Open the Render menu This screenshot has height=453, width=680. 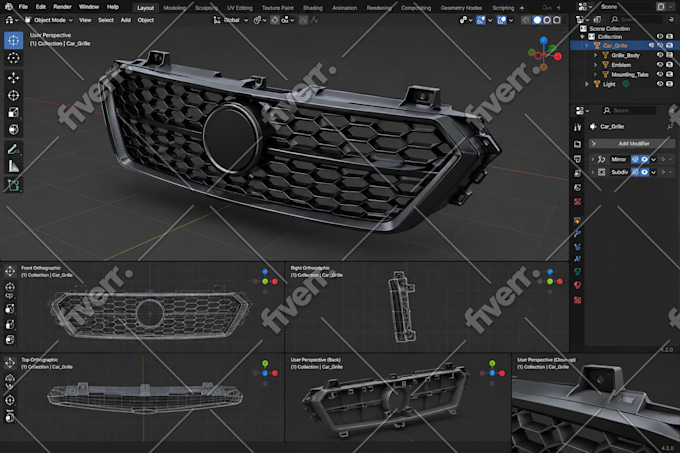click(x=62, y=7)
